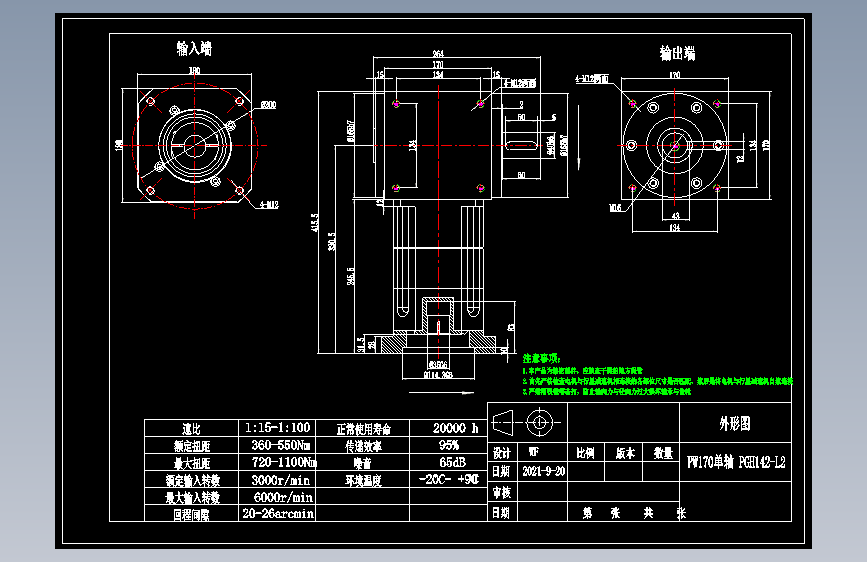Click the M16 callout on output view
The height and width of the screenshot is (562, 867).
tap(615, 208)
